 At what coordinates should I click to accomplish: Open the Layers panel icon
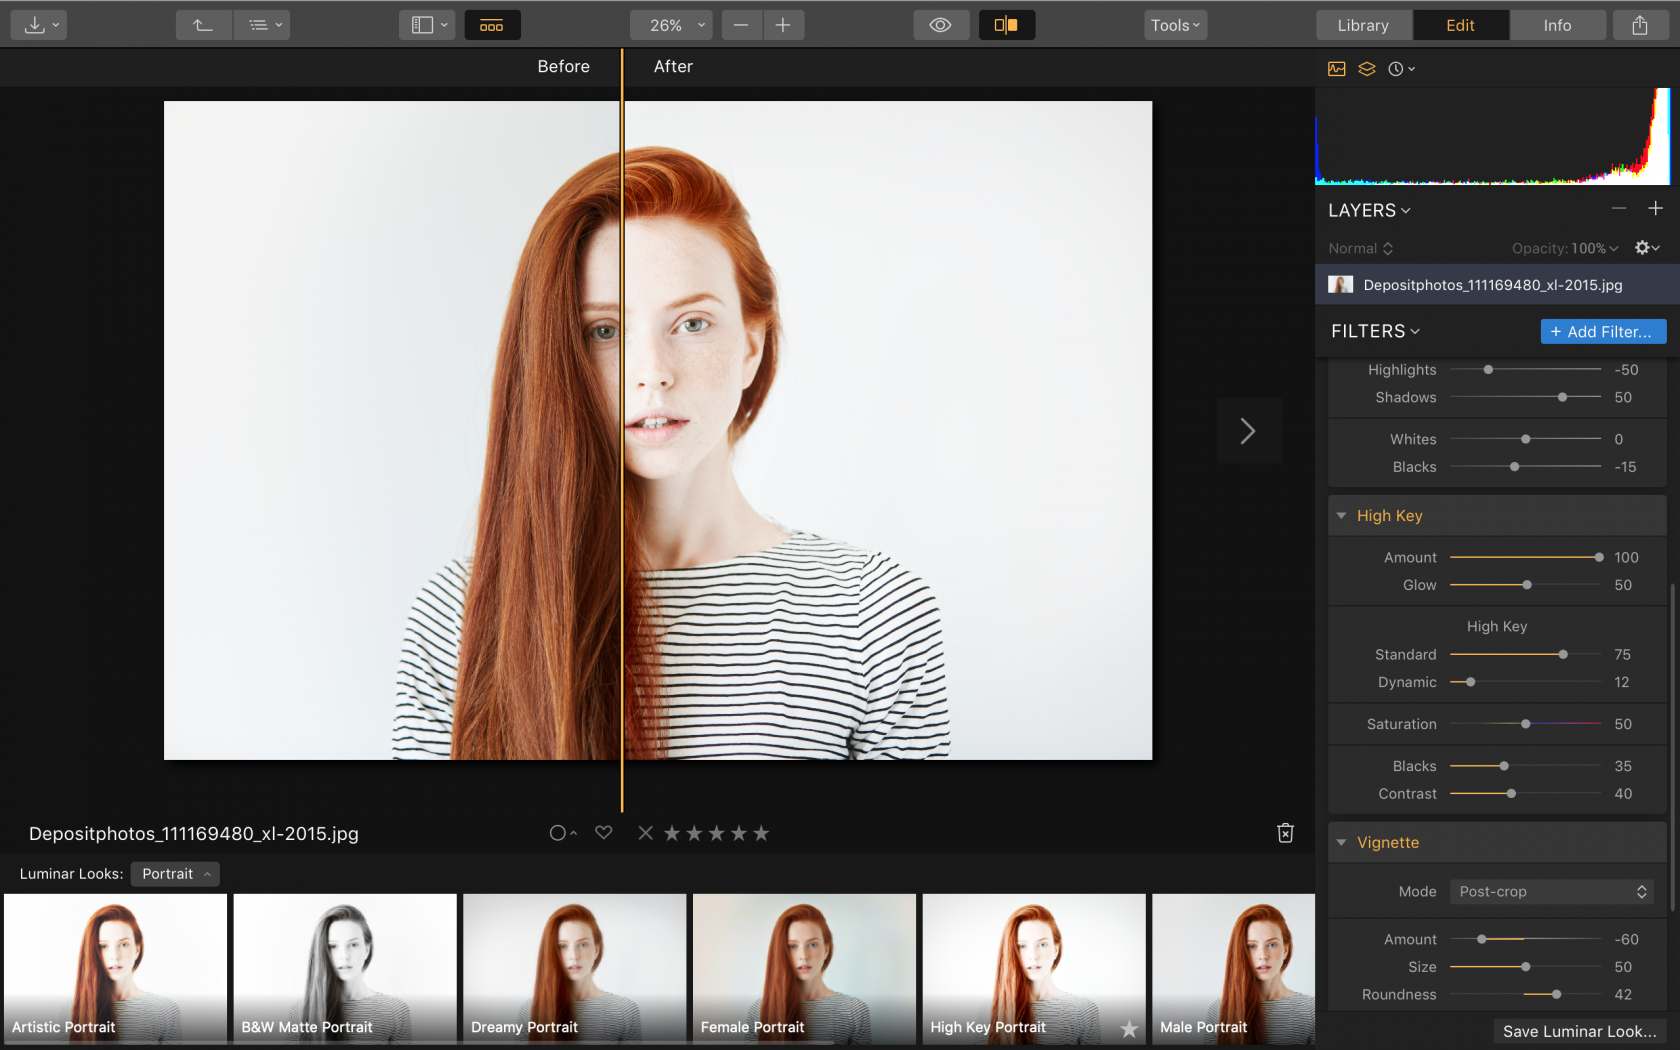[x=1367, y=68]
